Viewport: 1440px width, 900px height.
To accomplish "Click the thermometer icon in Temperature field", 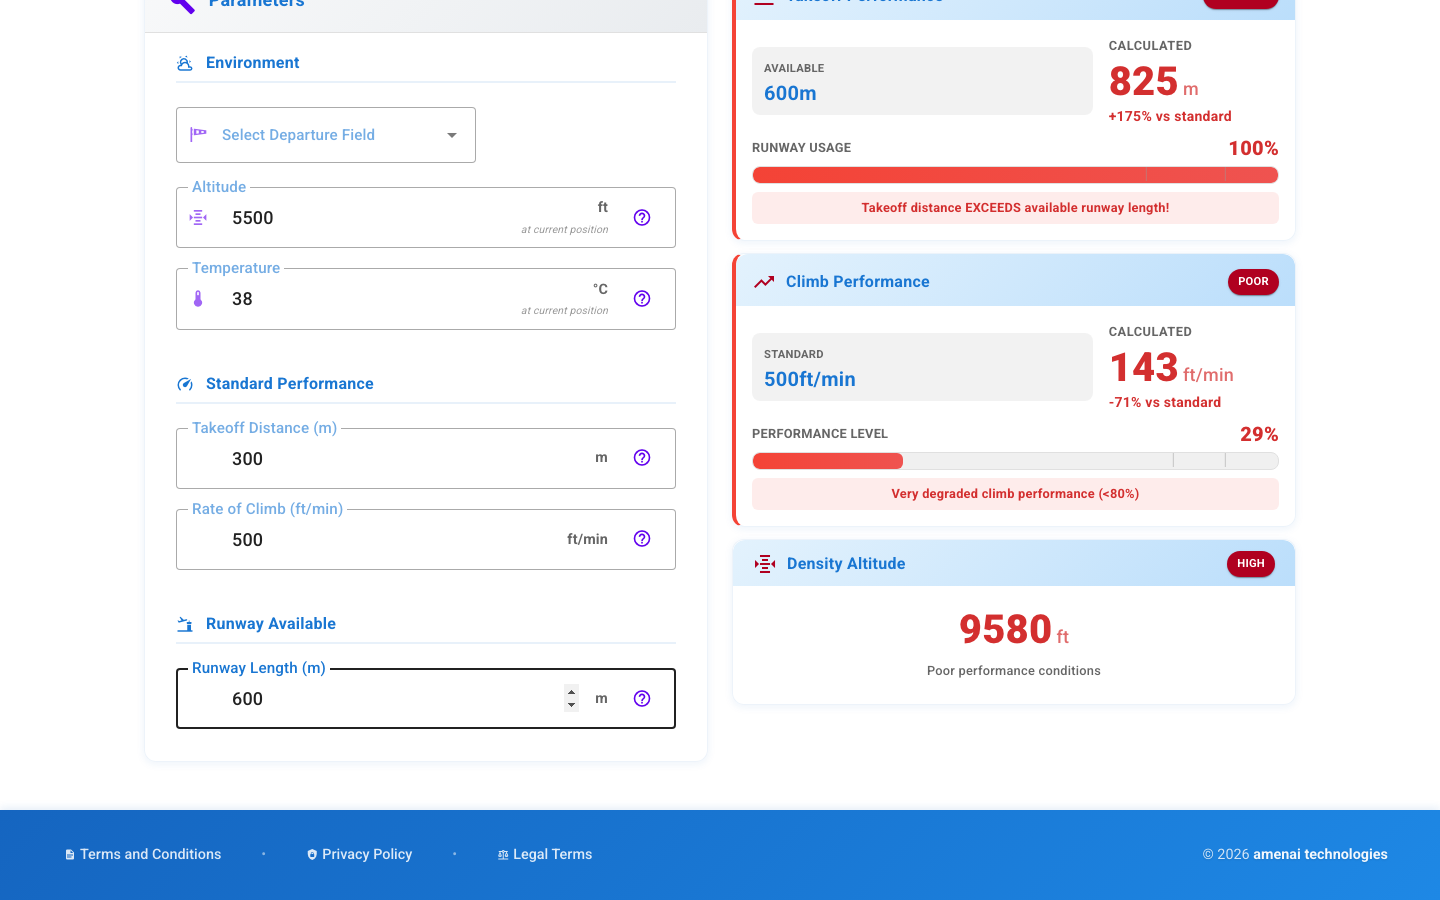I will click(198, 299).
